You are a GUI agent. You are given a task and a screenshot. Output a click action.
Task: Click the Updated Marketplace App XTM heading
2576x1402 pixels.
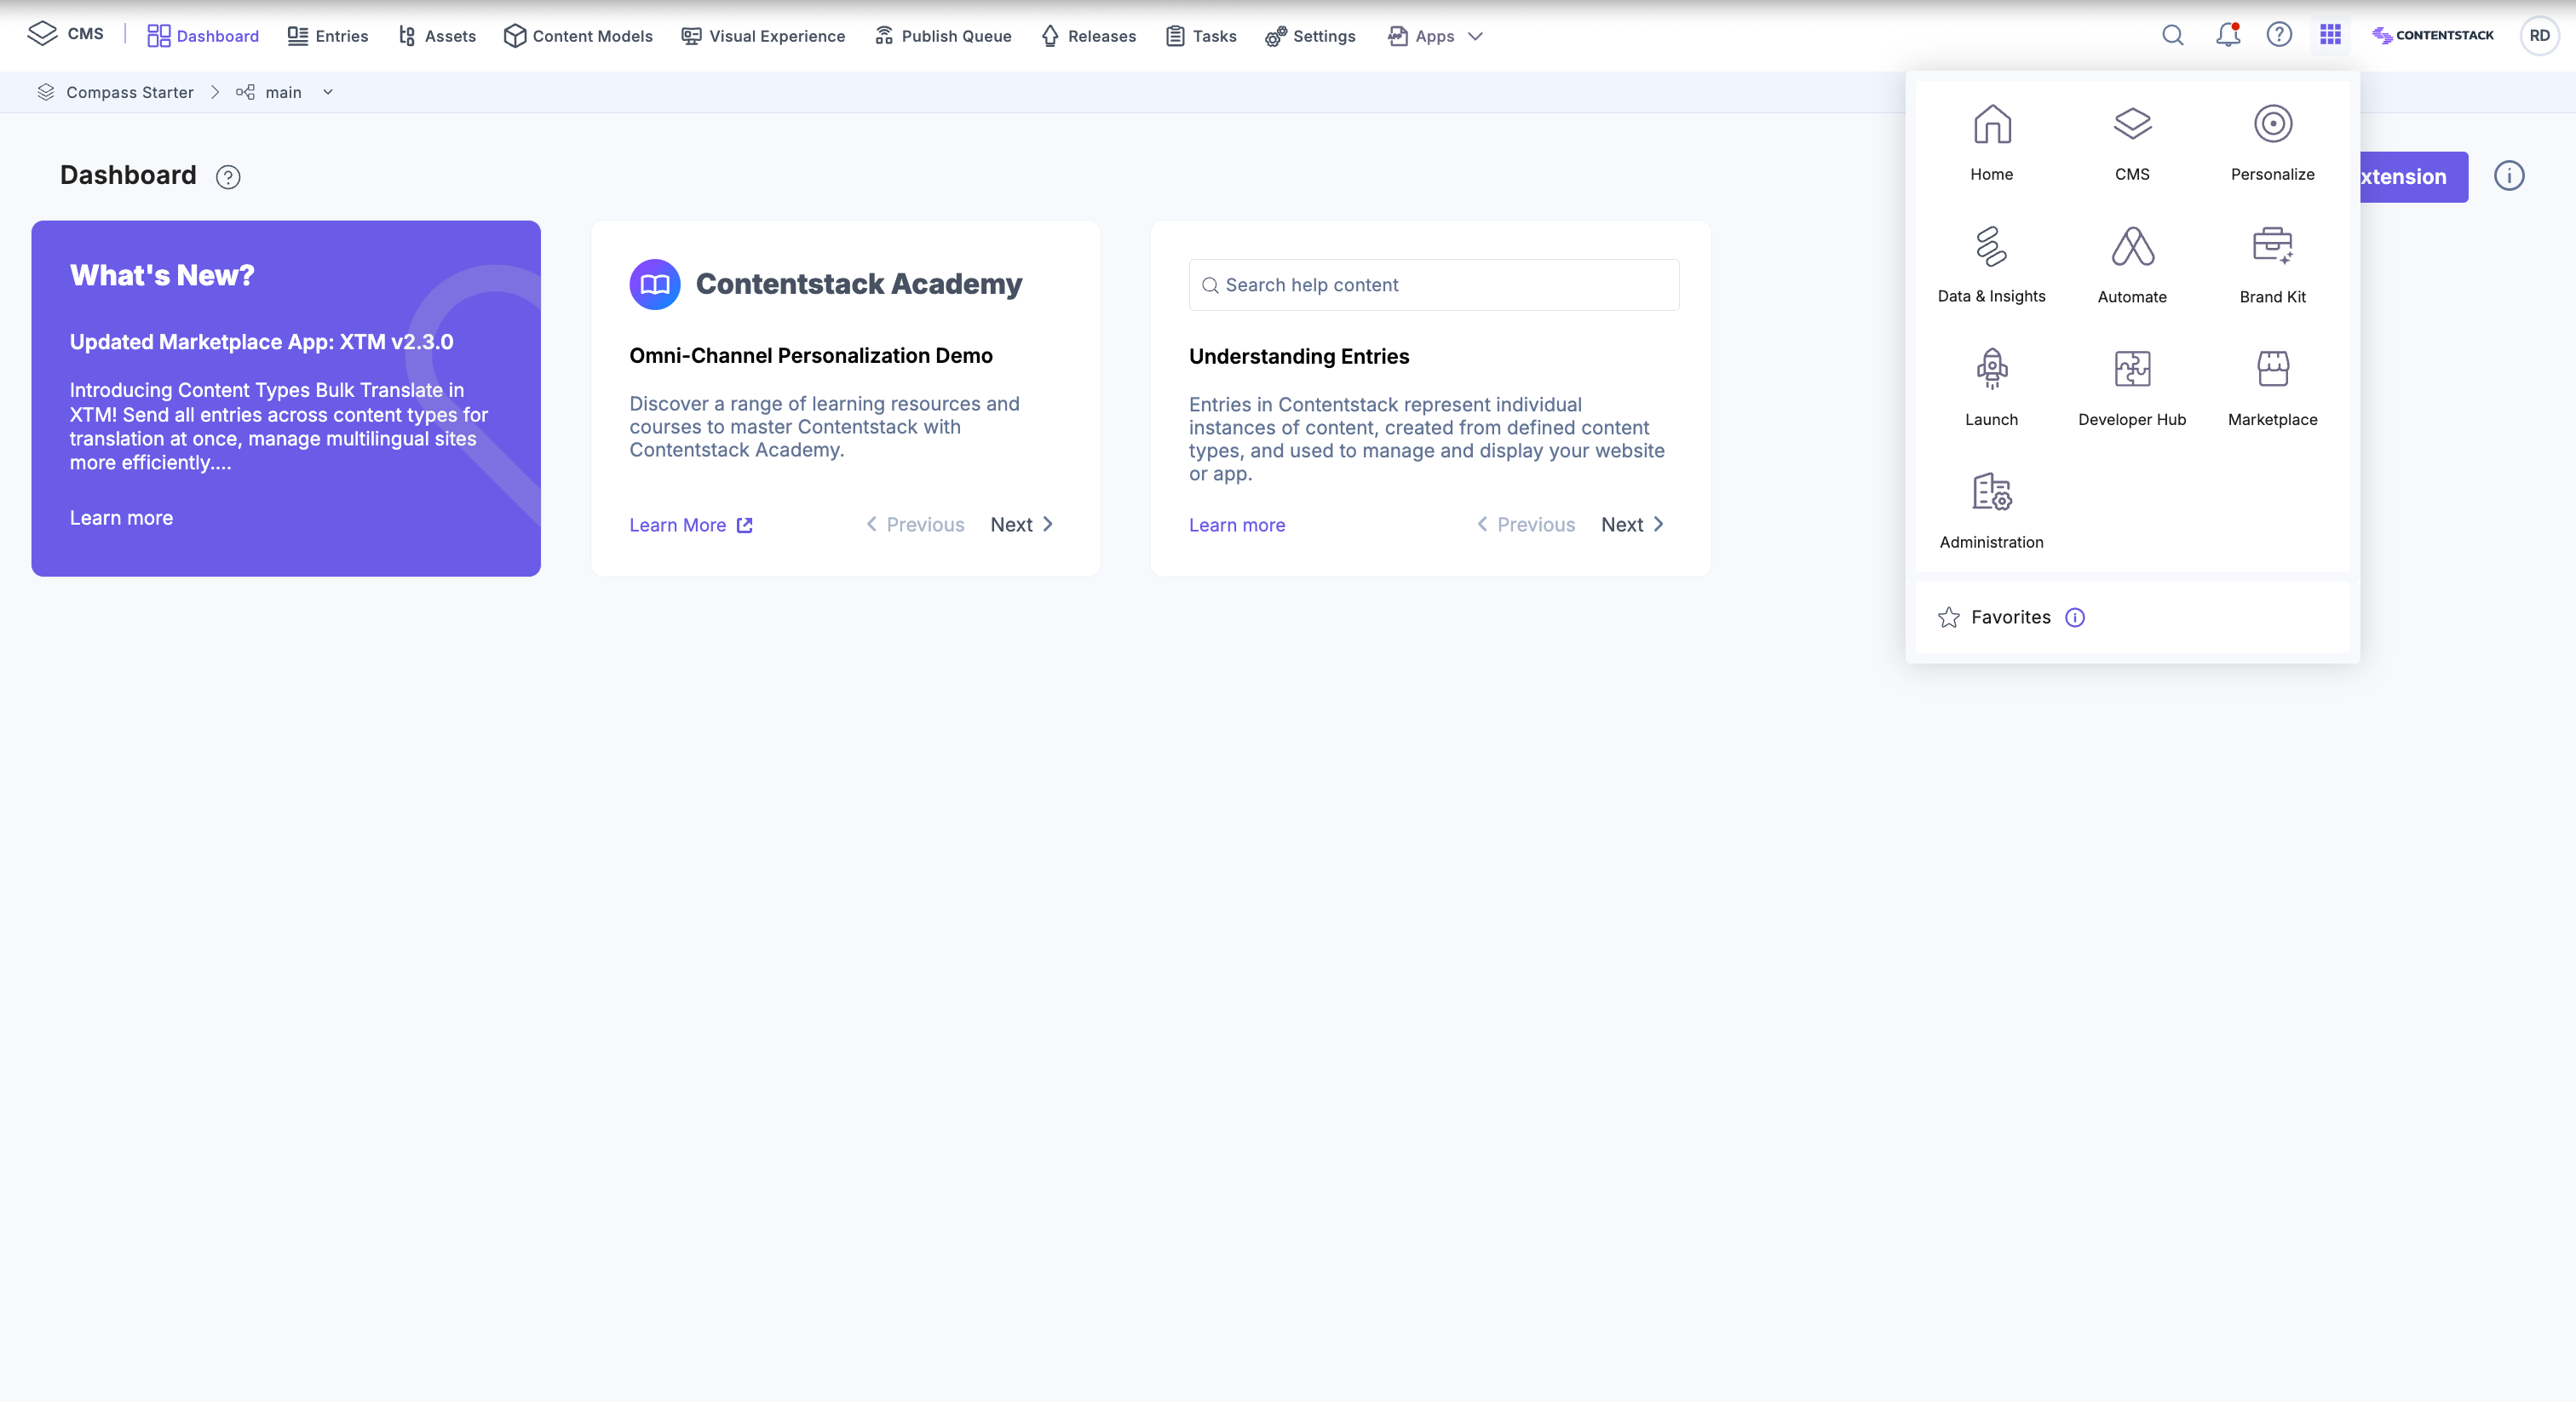[x=261, y=342]
